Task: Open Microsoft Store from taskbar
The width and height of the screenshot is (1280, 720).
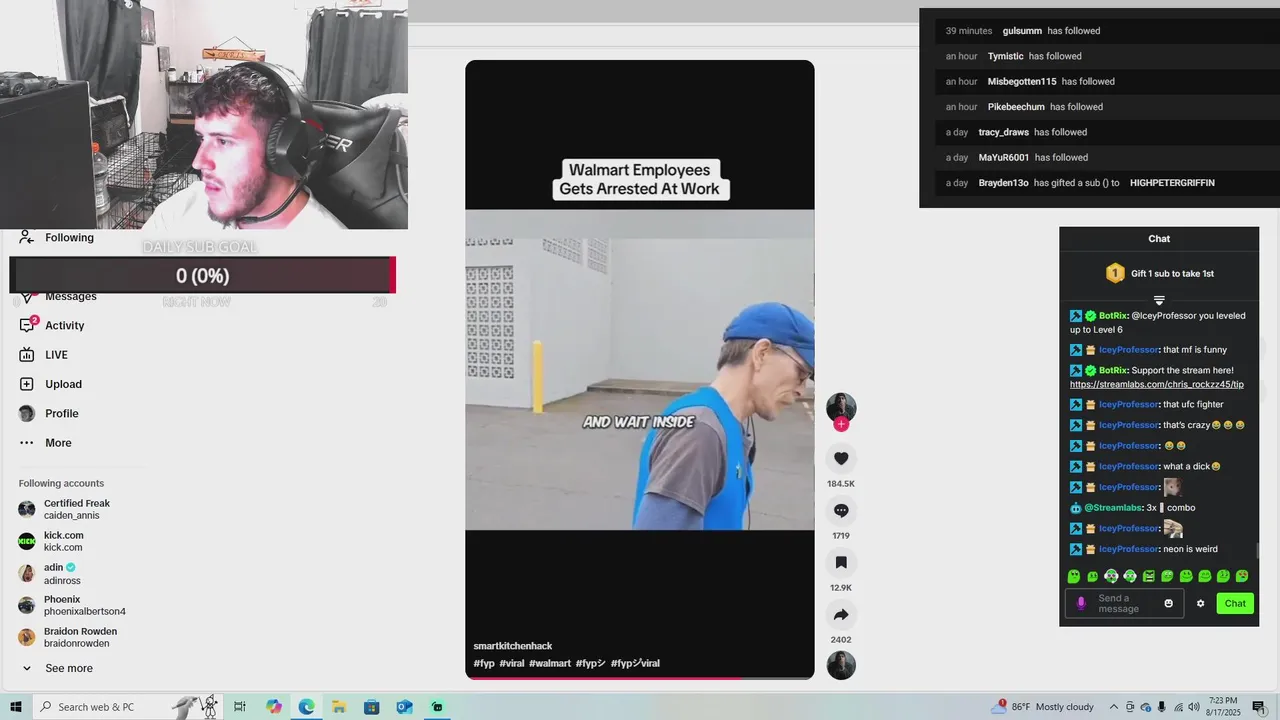Action: pos(371,707)
